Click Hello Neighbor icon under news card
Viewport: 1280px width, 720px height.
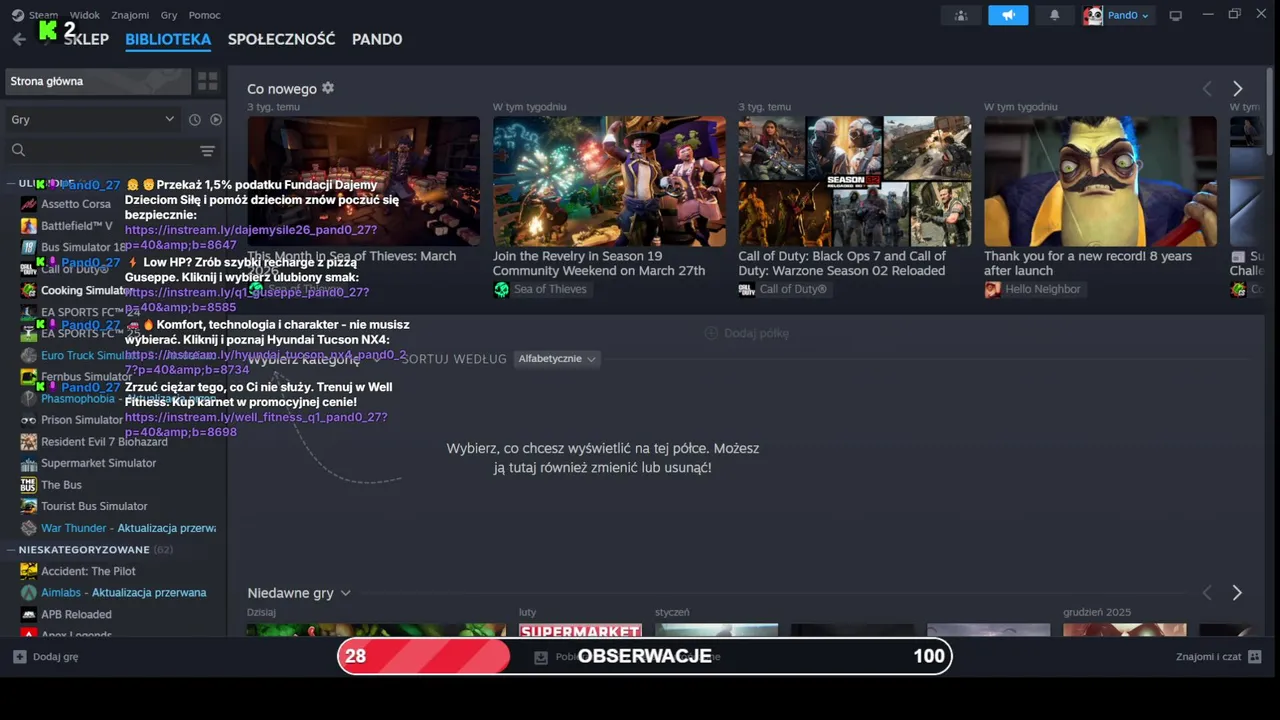point(992,289)
